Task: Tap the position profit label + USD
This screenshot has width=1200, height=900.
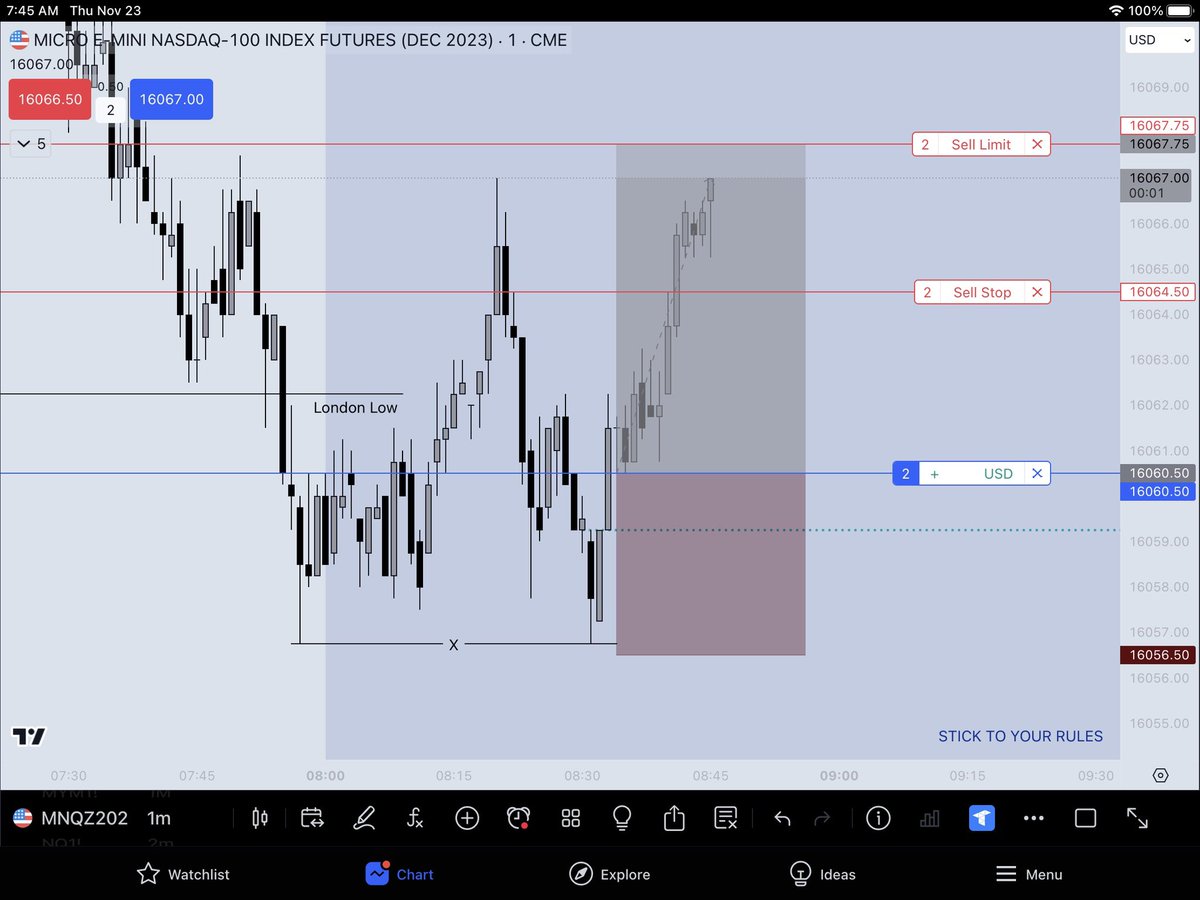Action: (x=972, y=473)
